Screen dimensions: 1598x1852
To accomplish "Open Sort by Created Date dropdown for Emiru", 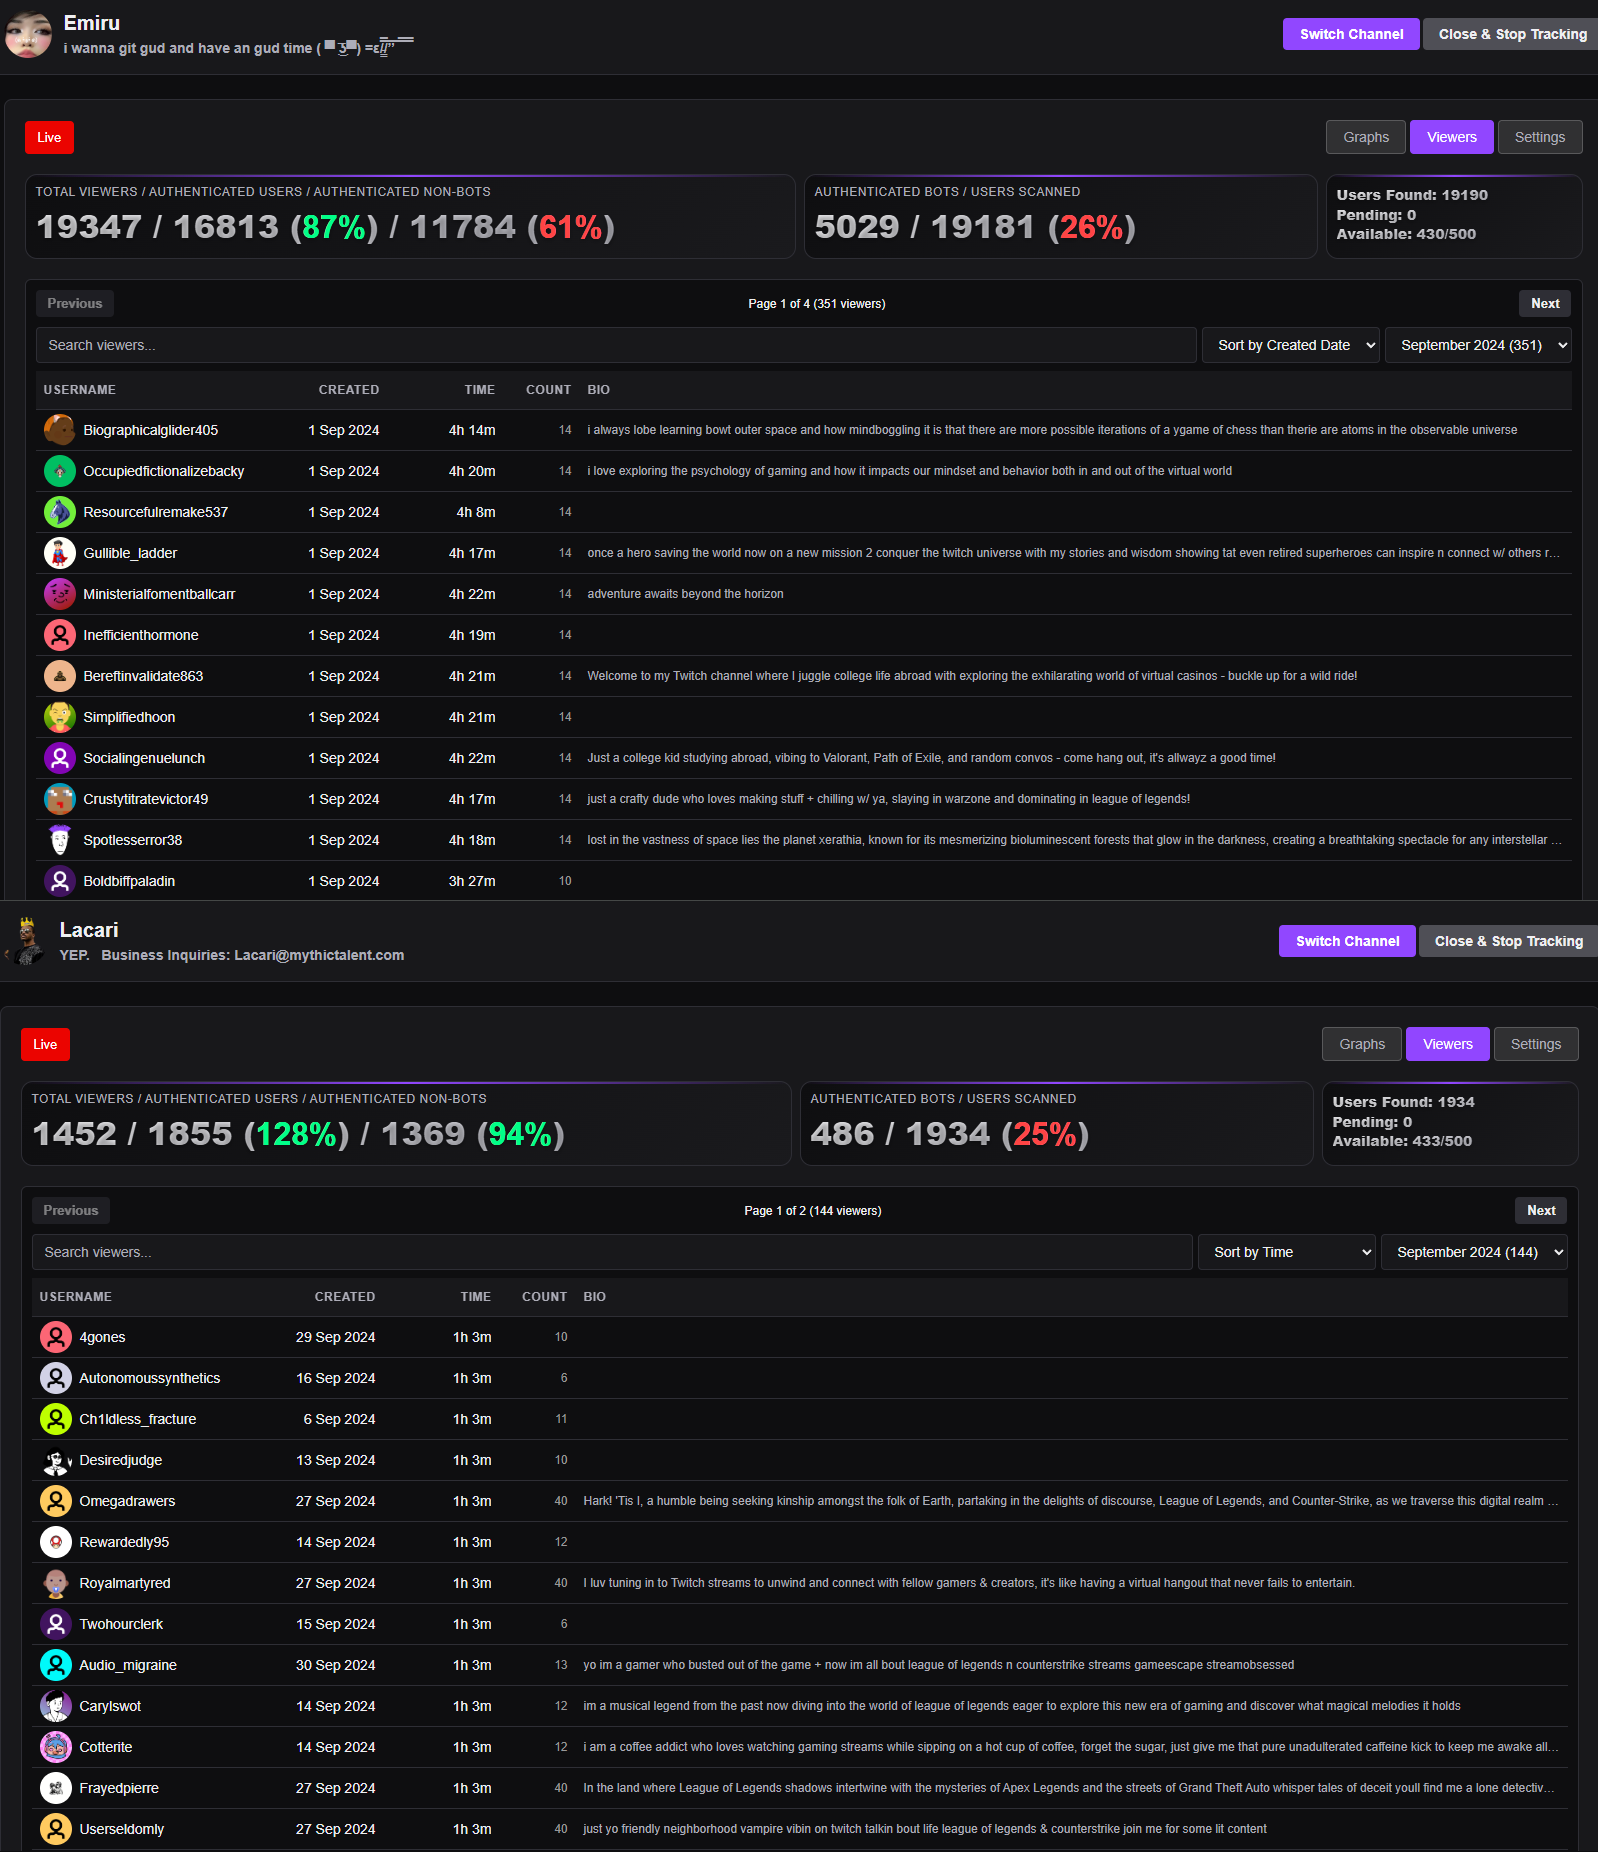I will 1291,345.
